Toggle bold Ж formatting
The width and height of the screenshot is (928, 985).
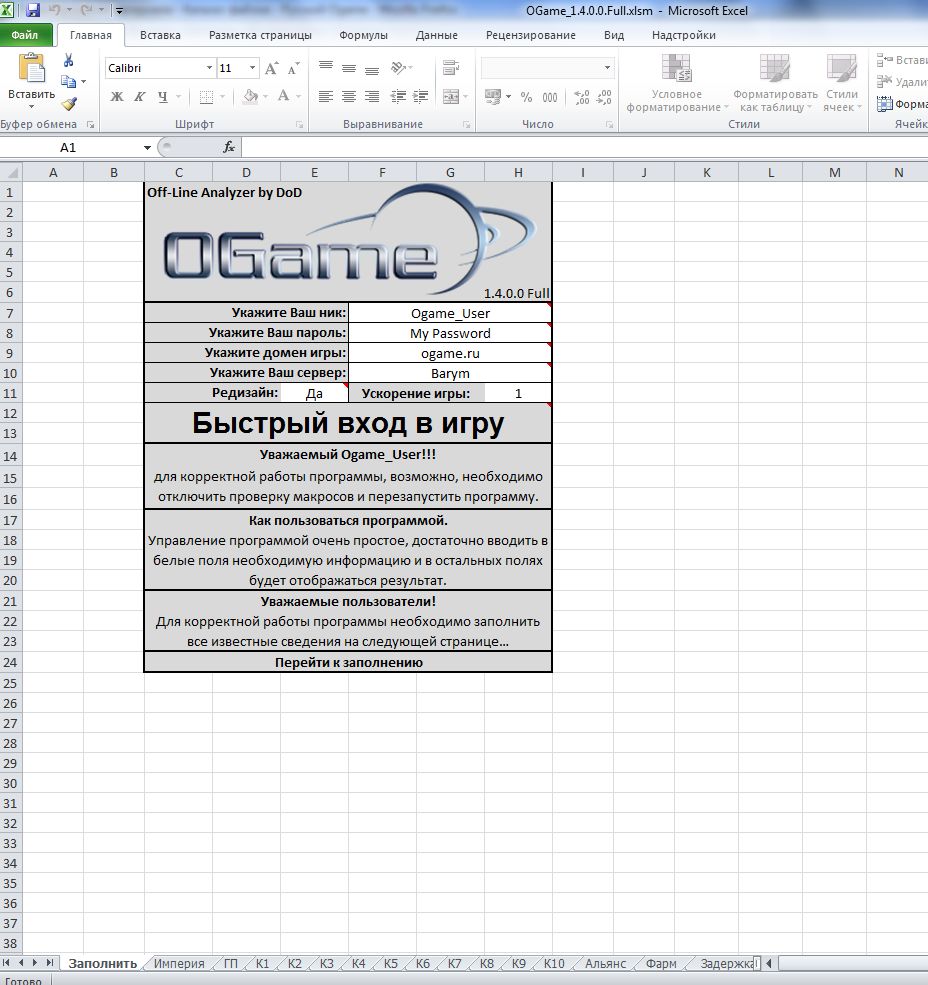117,97
